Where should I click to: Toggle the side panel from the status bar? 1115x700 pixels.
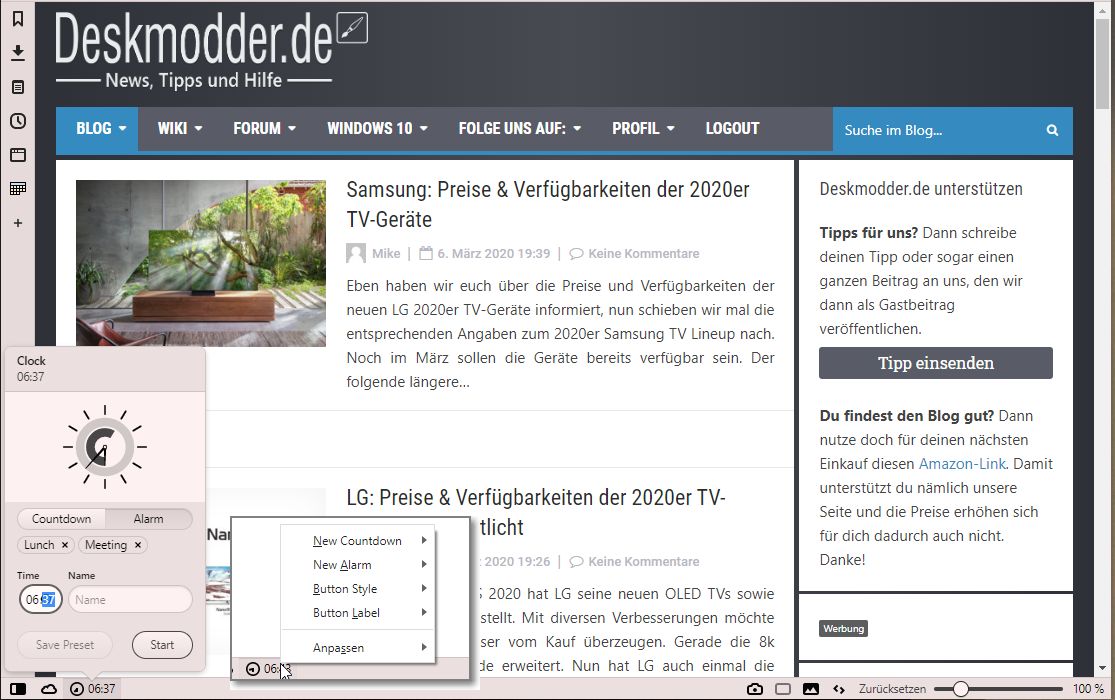18,689
